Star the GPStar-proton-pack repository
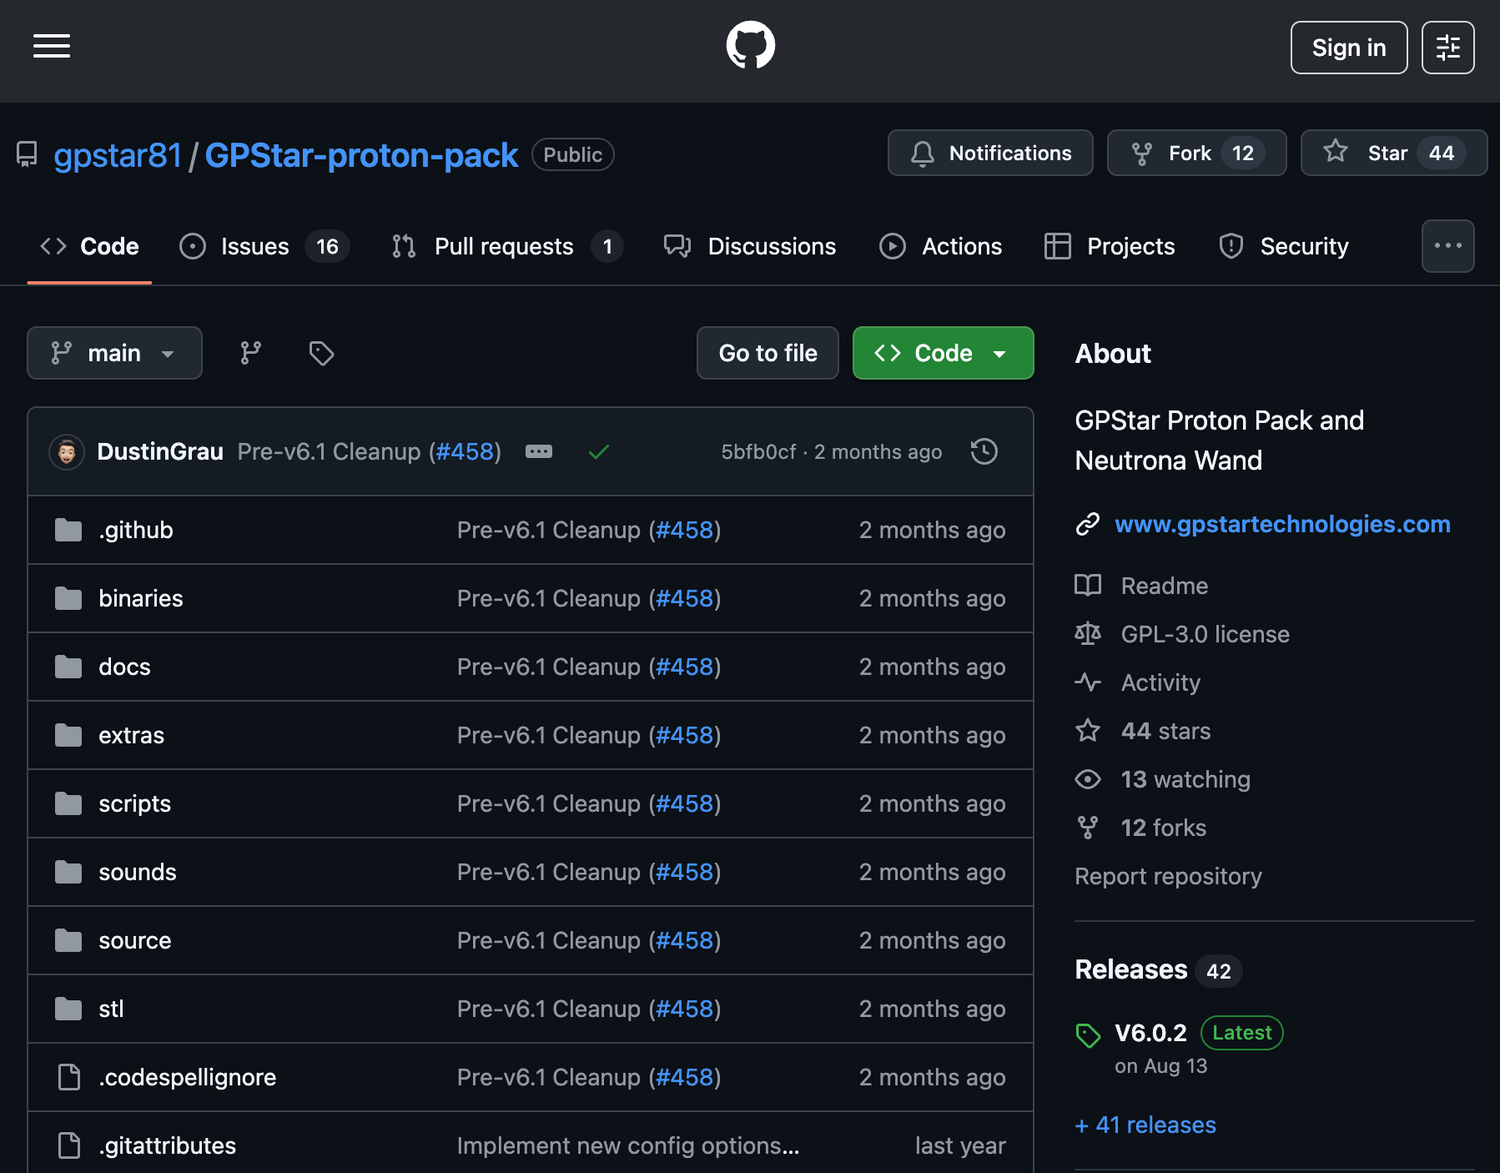The width and height of the screenshot is (1500, 1173). pos(1392,153)
